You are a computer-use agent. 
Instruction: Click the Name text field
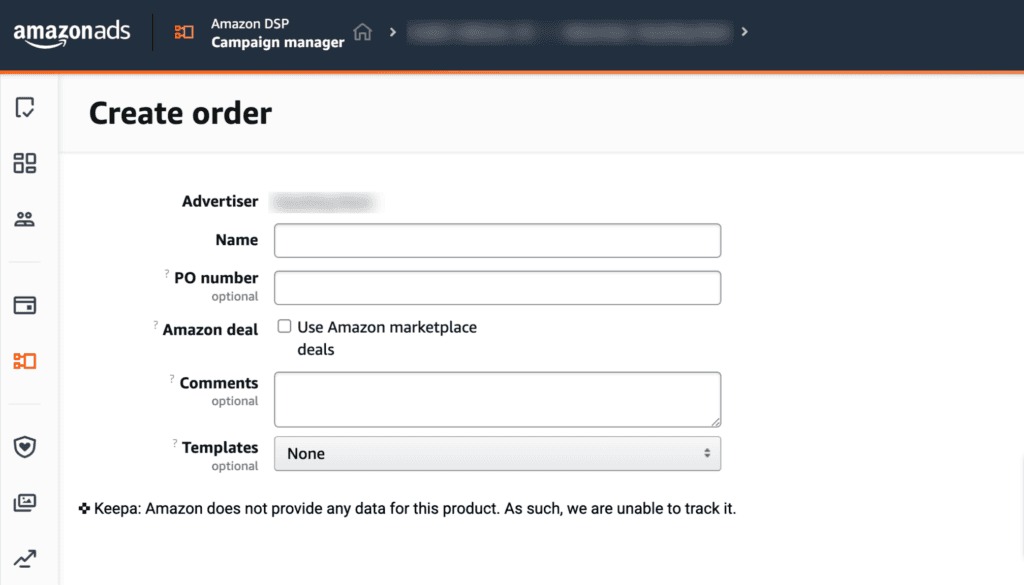497,240
